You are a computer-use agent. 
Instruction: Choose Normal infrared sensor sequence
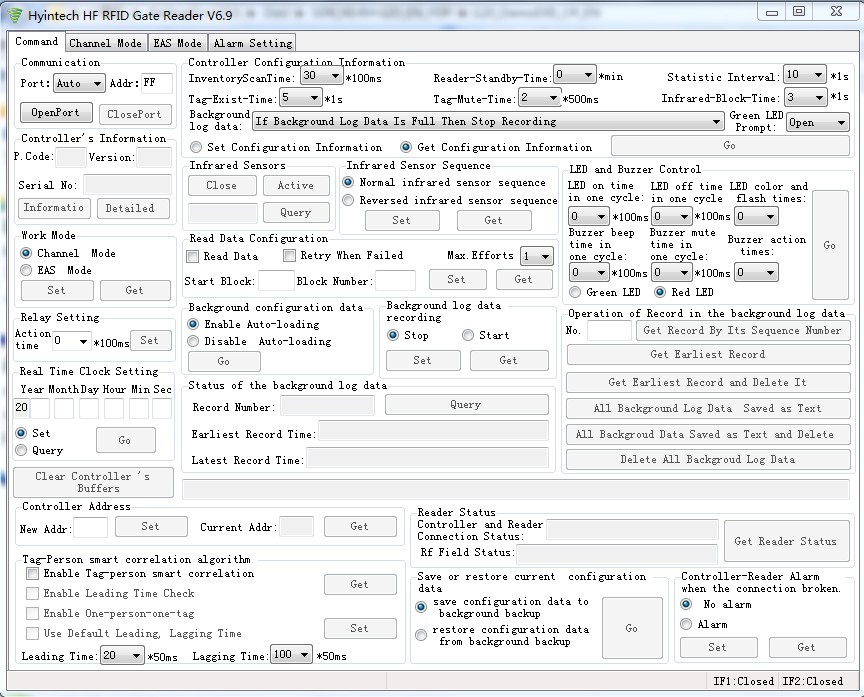444,182
